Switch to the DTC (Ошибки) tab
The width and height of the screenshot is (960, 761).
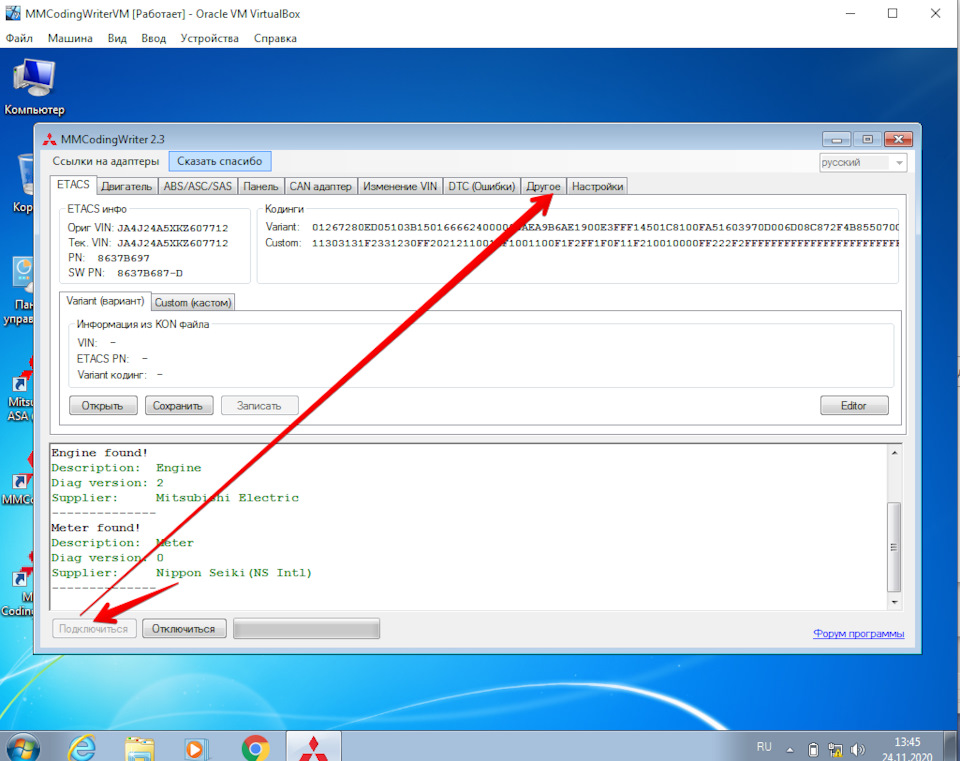(x=482, y=186)
